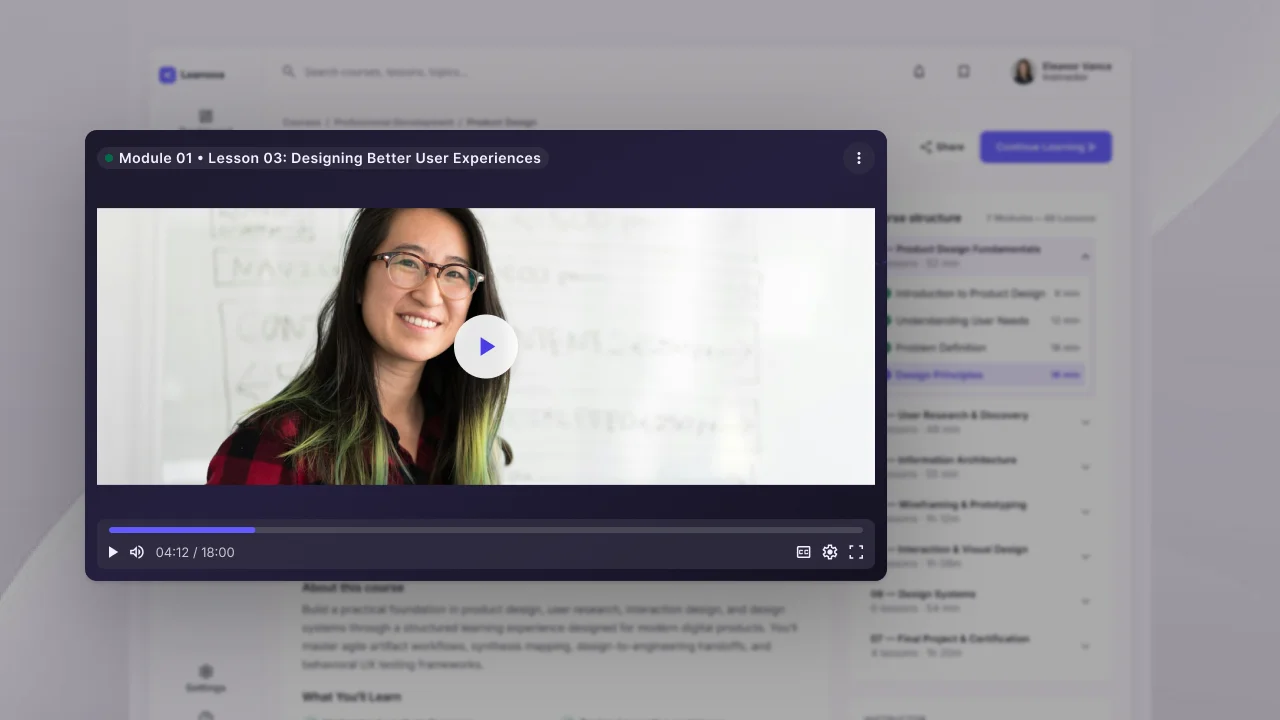
Task: Collapse the Product Design Fundamentals module
Action: 1085,256
